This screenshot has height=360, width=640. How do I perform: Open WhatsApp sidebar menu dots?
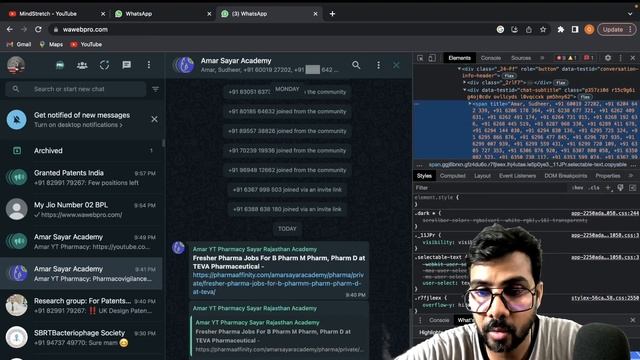click(x=149, y=65)
